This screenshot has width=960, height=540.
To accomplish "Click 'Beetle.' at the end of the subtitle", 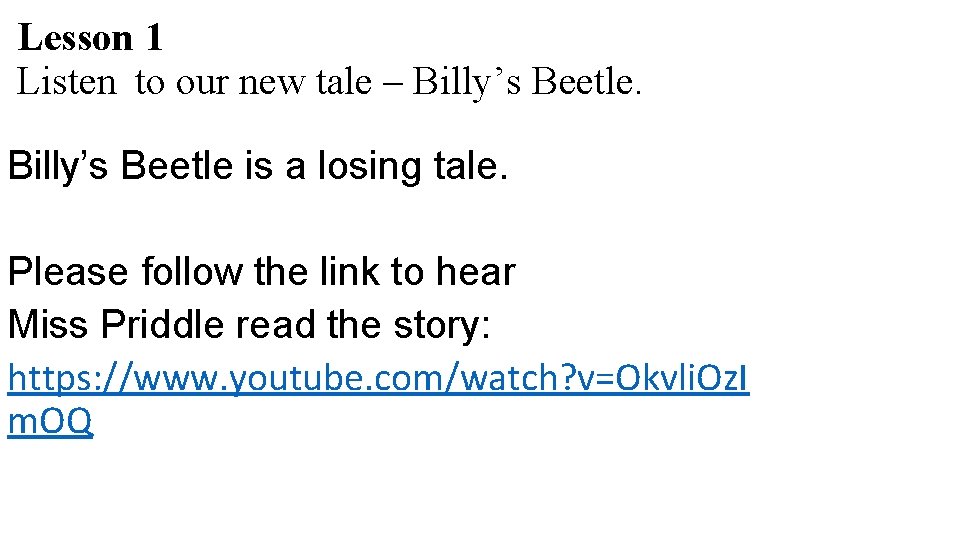I will 587,82.
